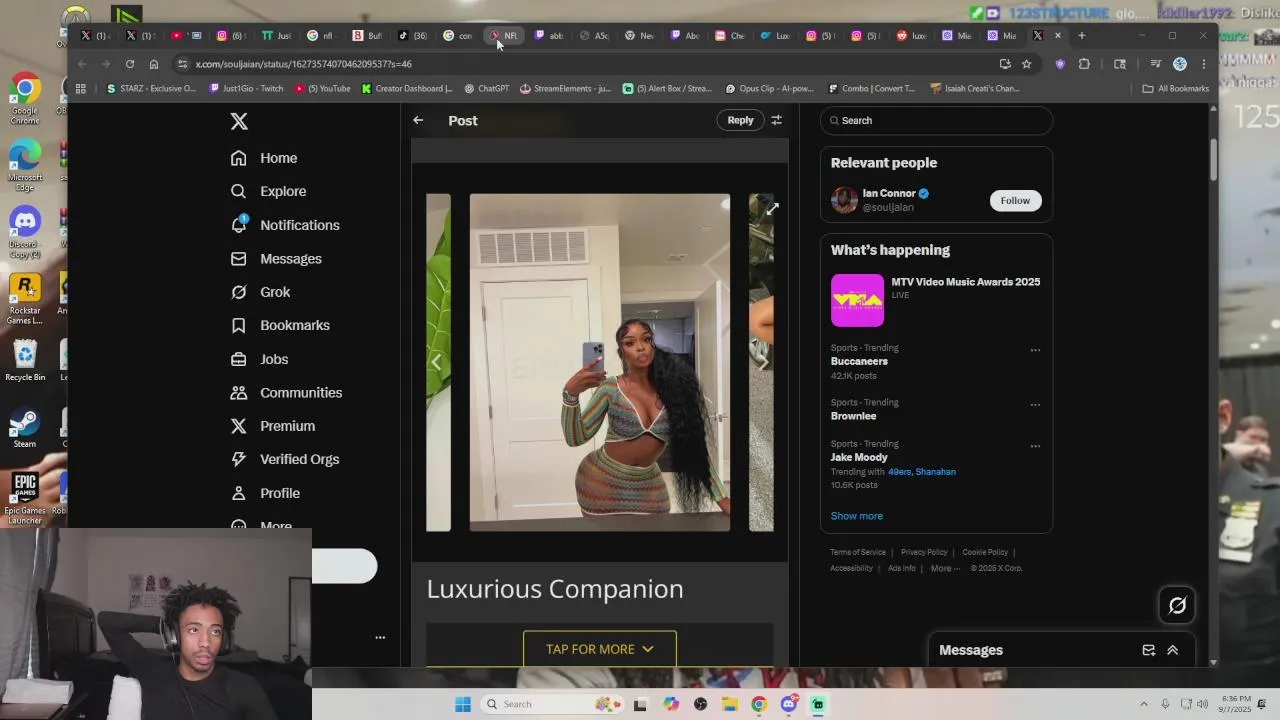Open ChatGPT bookmark

(x=486, y=88)
